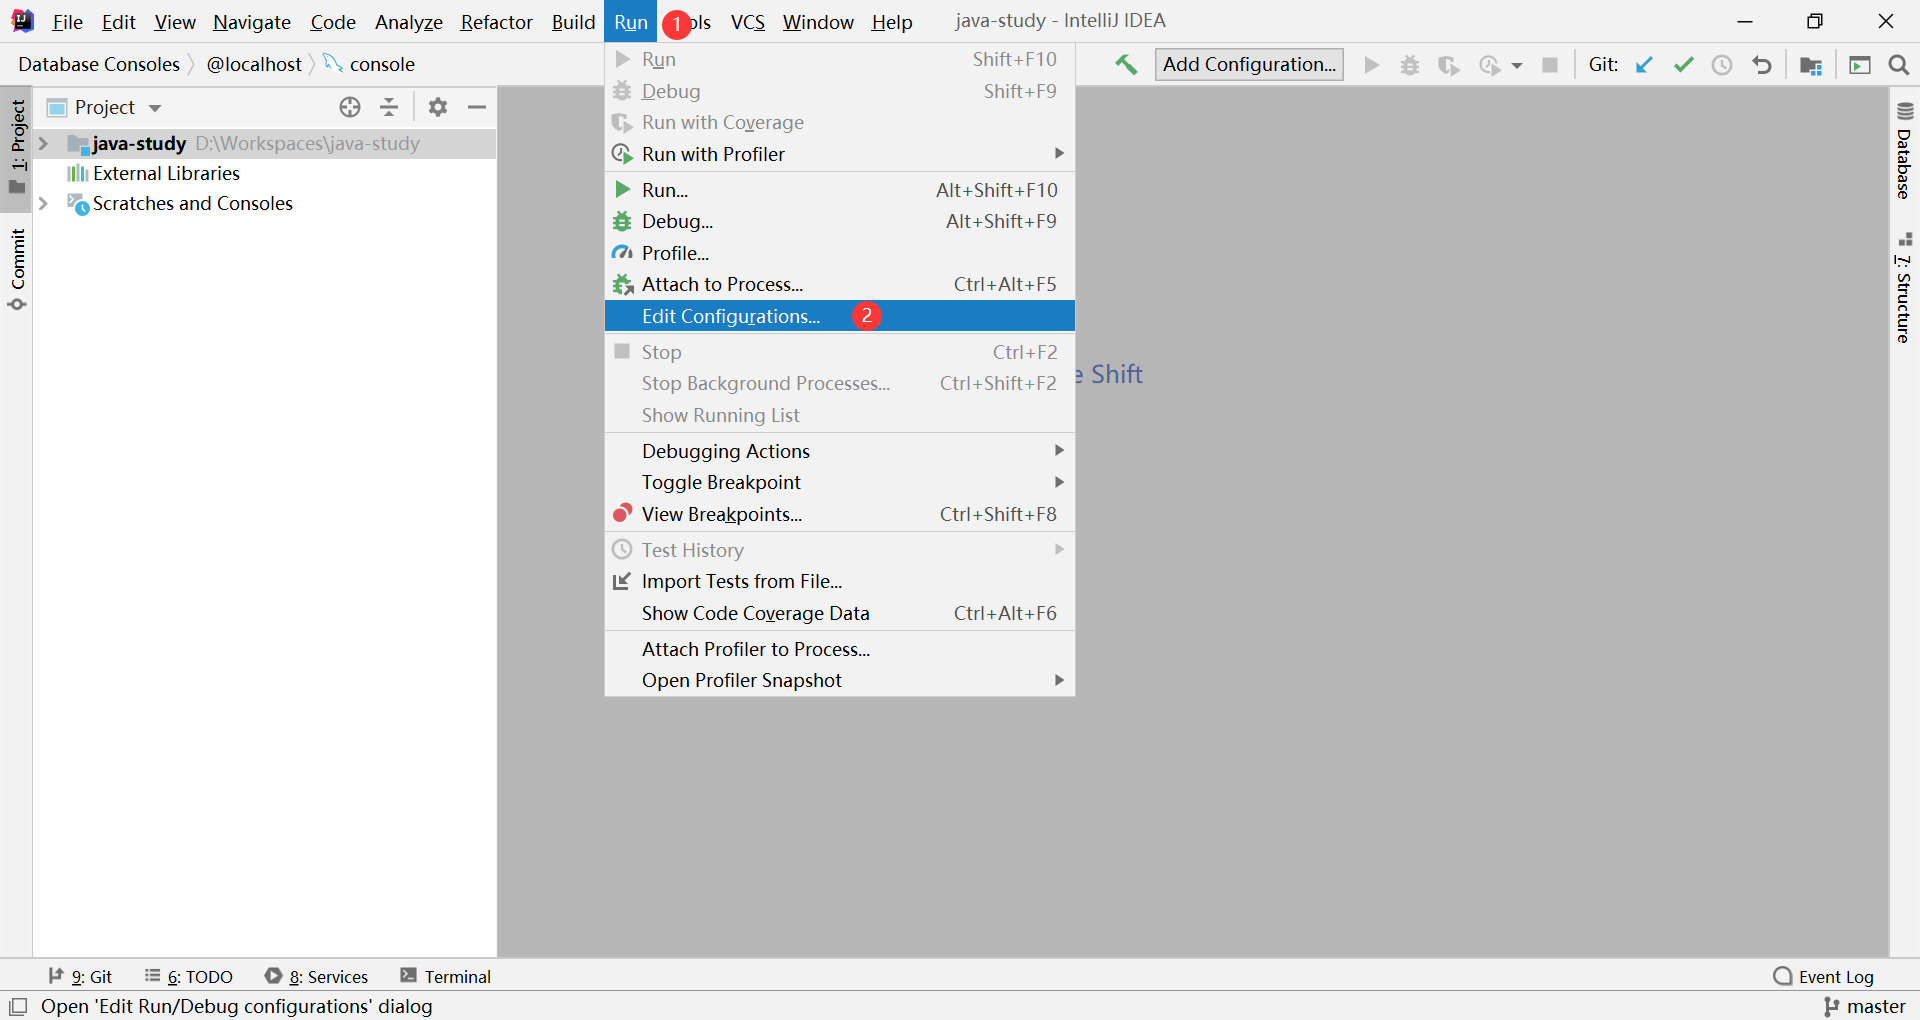1920x1020 pixels.
Task: Click the Collapse All icon in Project panel
Action: coord(389,107)
